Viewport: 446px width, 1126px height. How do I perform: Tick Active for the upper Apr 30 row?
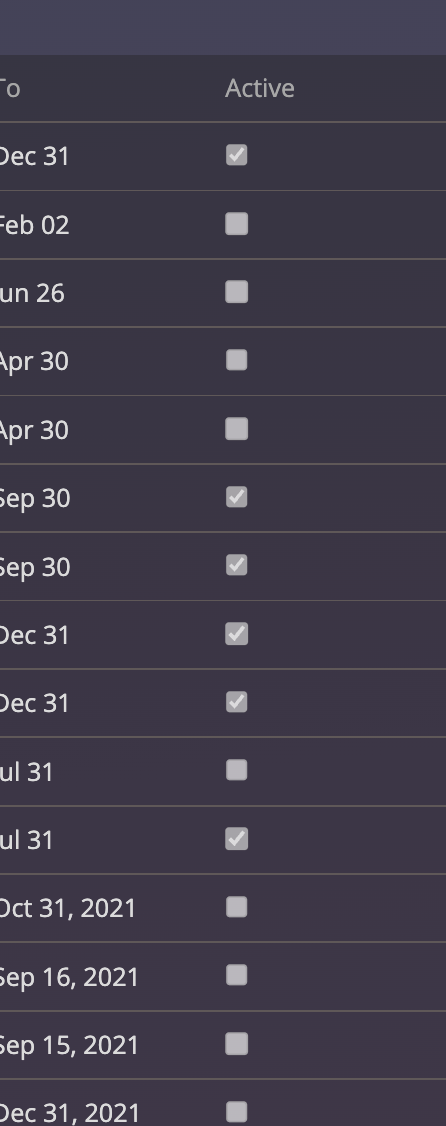(236, 360)
